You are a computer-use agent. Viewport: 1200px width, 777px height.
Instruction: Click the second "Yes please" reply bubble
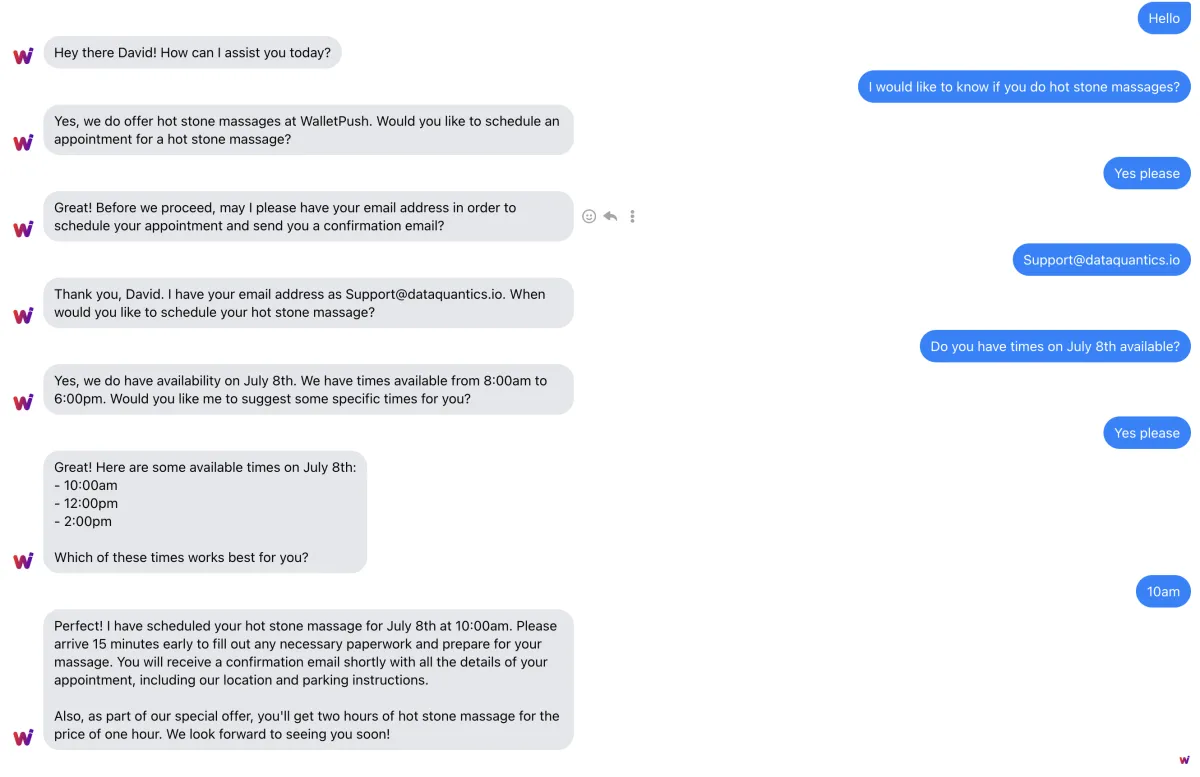pyautogui.click(x=1146, y=433)
